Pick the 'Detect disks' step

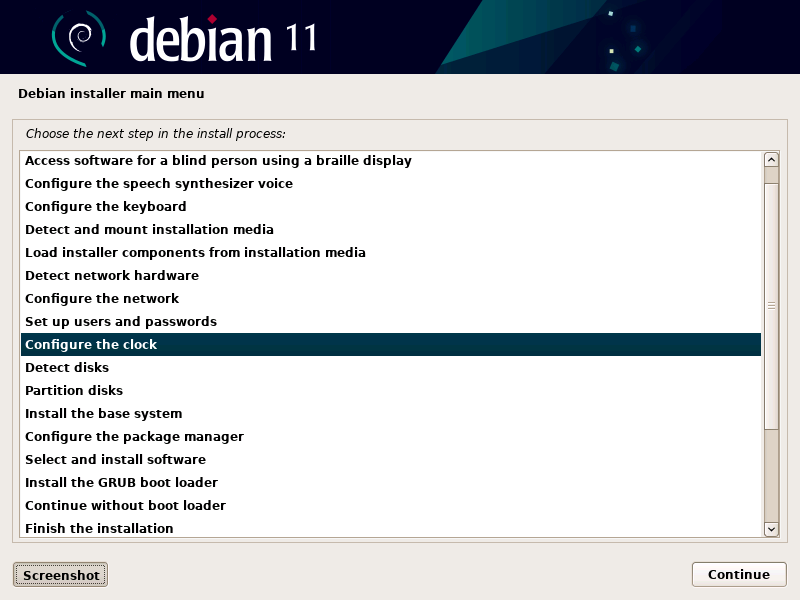391,367
